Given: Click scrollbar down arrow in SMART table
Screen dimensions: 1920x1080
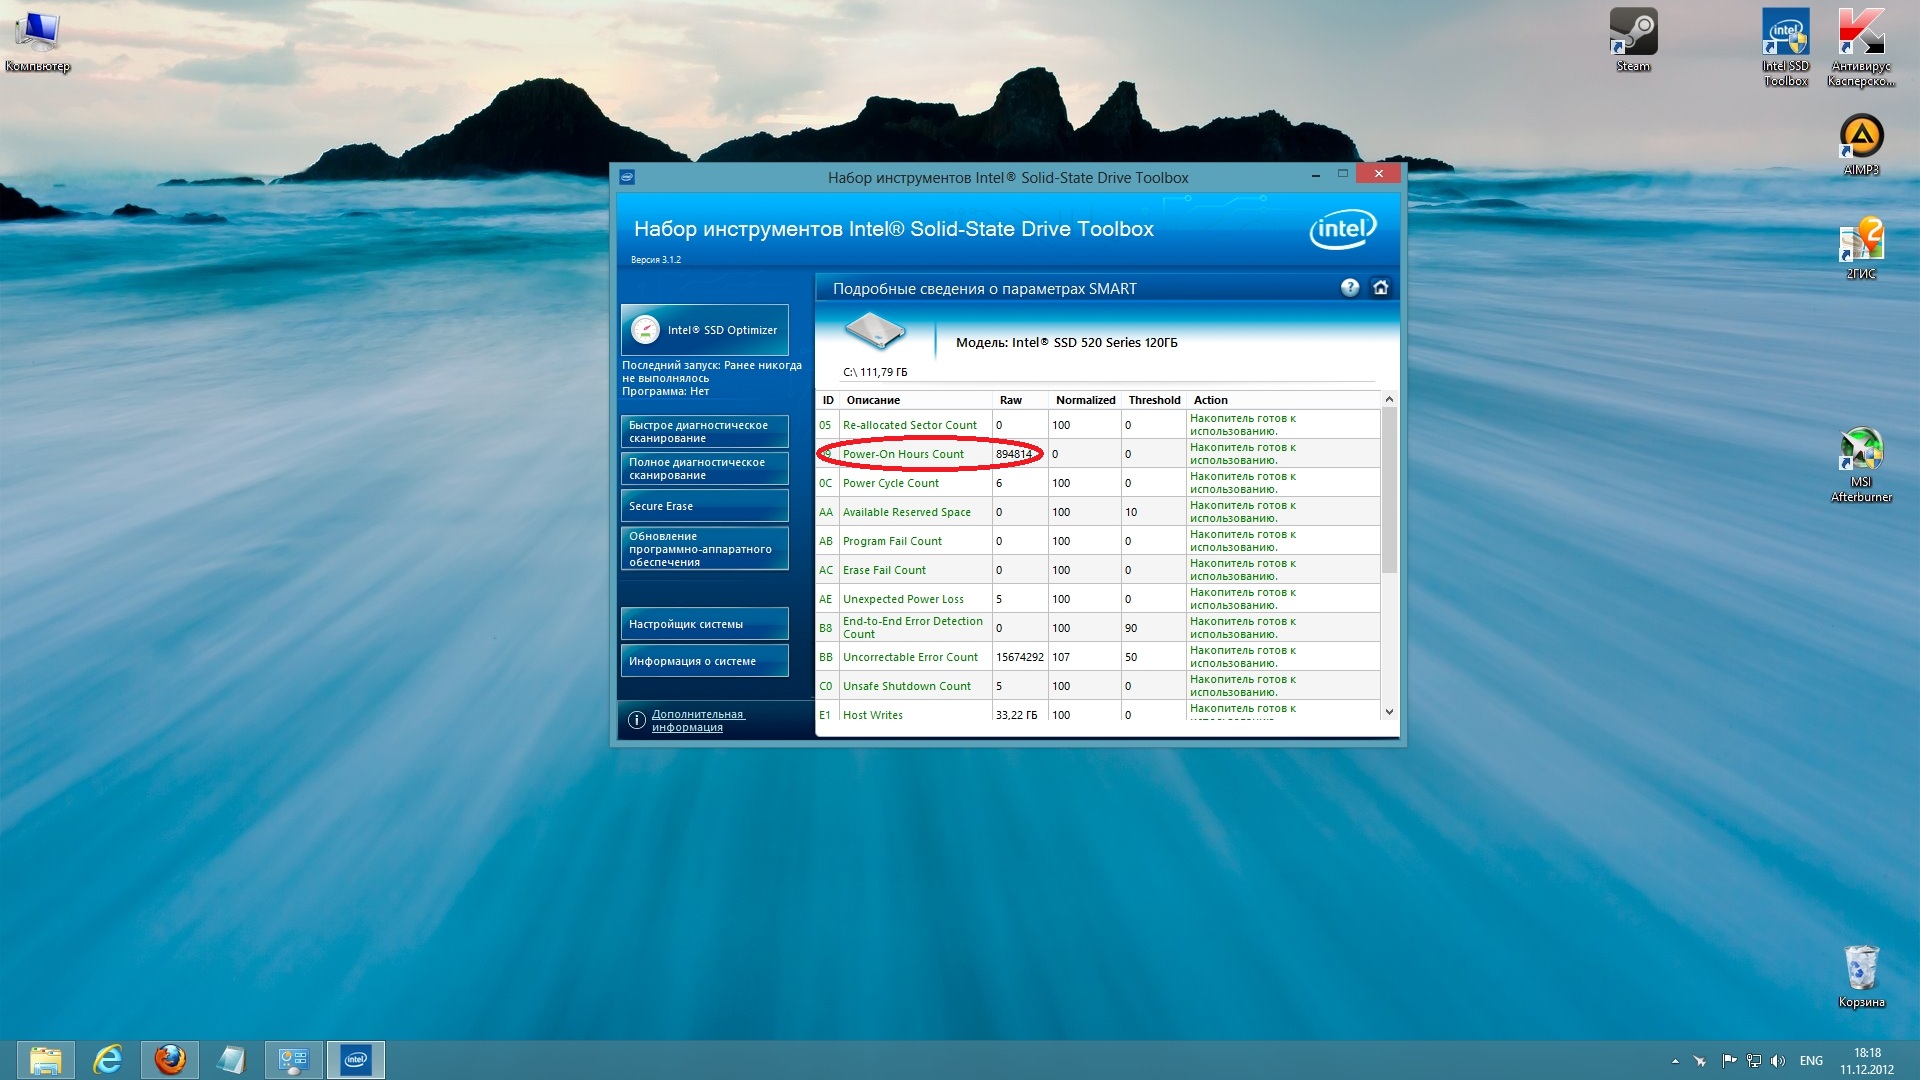Looking at the screenshot, I should click(x=1389, y=712).
